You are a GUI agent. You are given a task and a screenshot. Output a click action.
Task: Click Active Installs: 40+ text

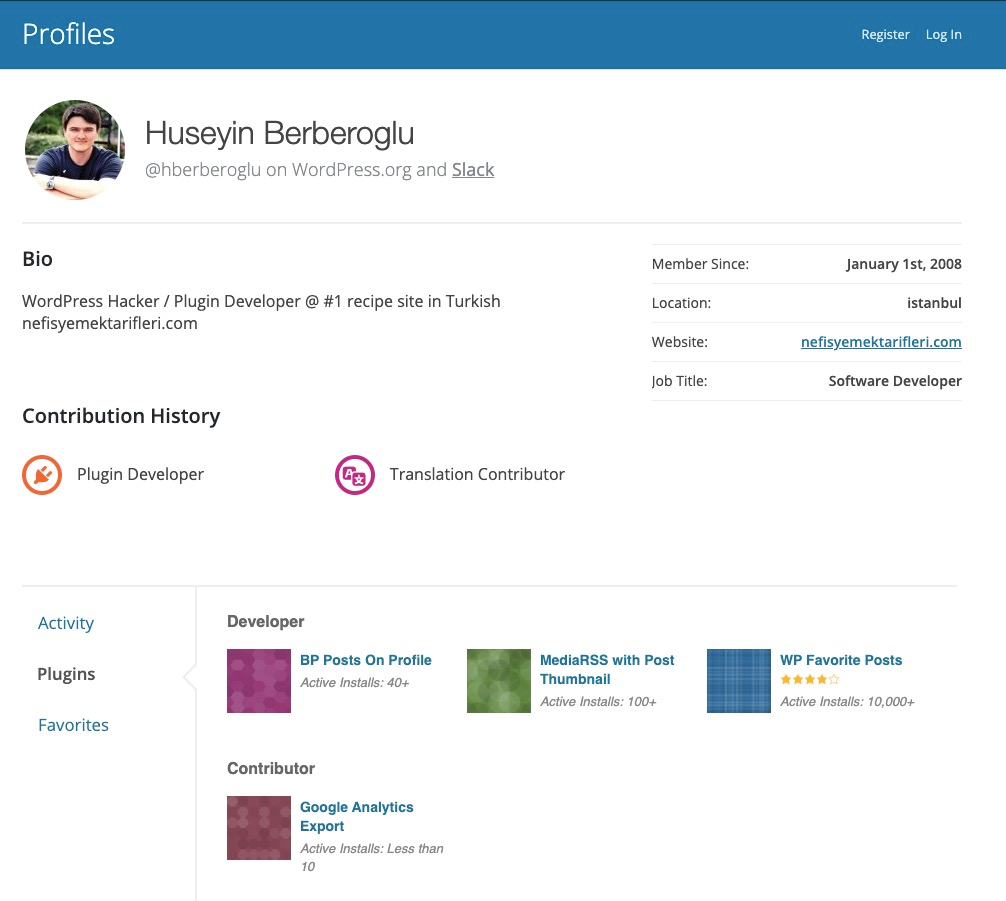point(355,683)
